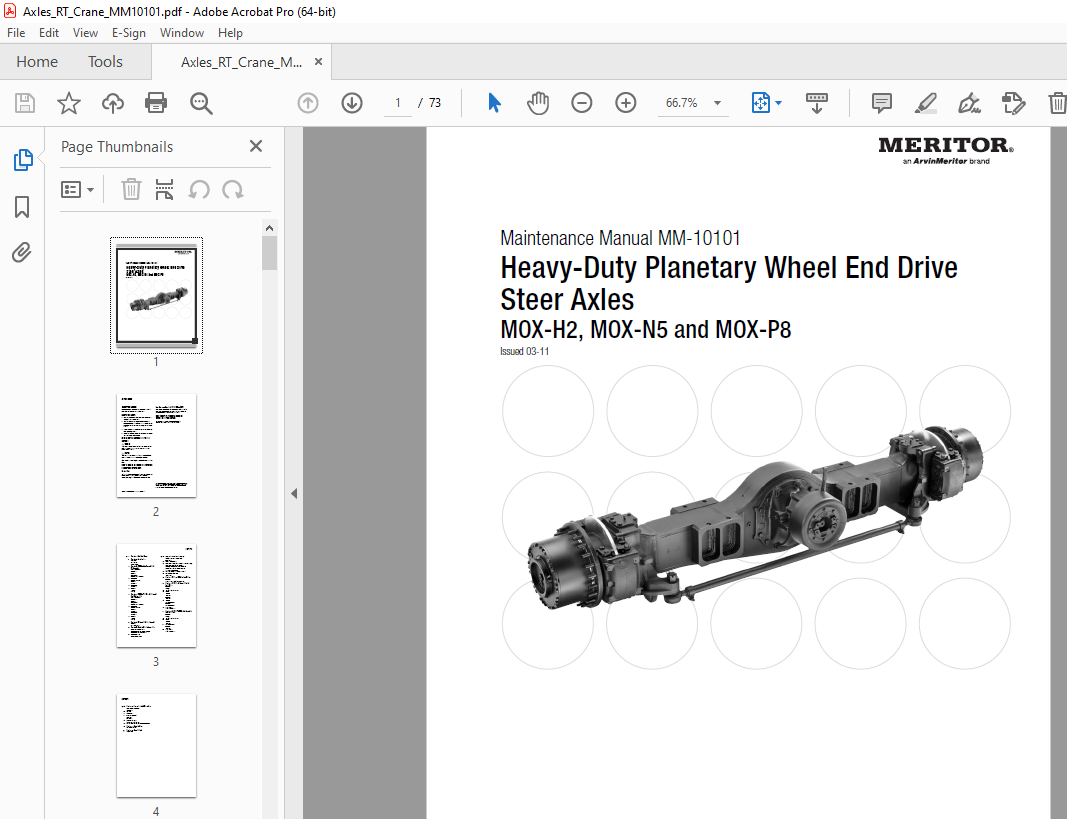The height and width of the screenshot is (819, 1067).
Task: Go to the next page
Action: coord(351,102)
